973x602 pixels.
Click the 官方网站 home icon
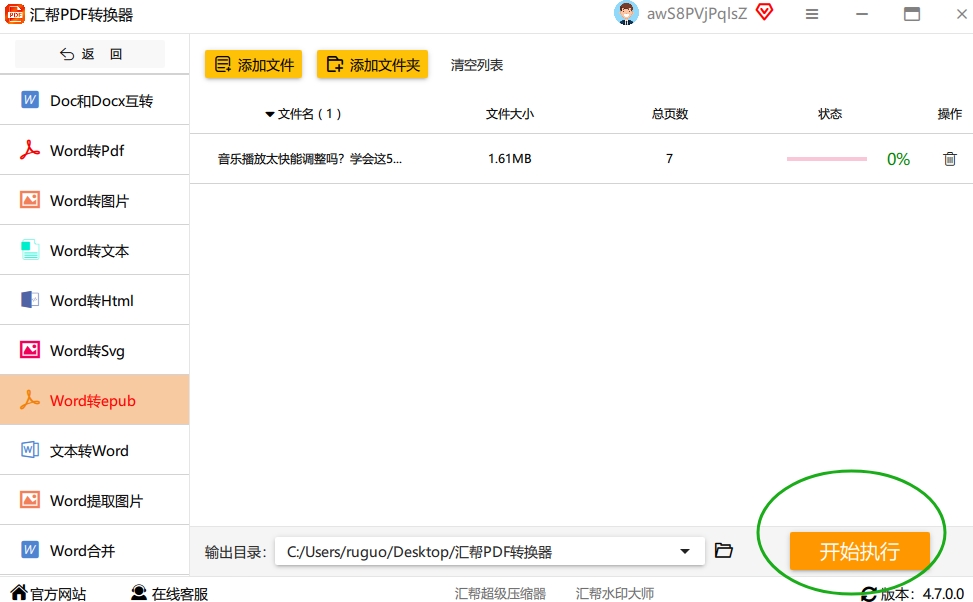click(19, 593)
